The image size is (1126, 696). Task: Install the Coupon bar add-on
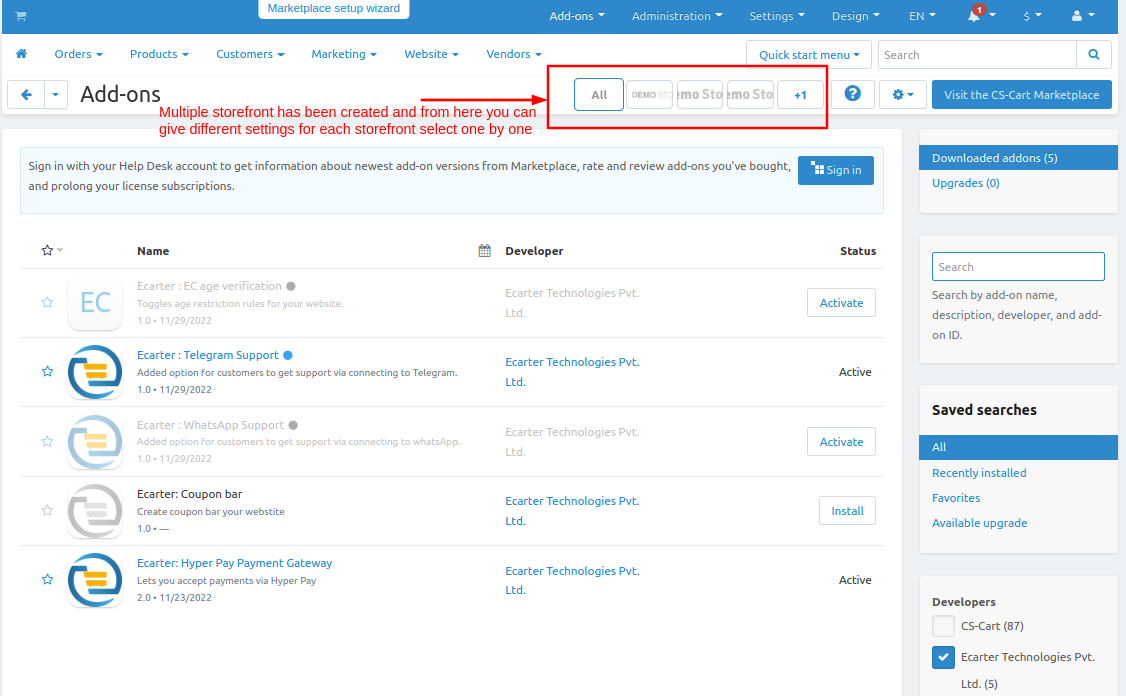(x=847, y=511)
